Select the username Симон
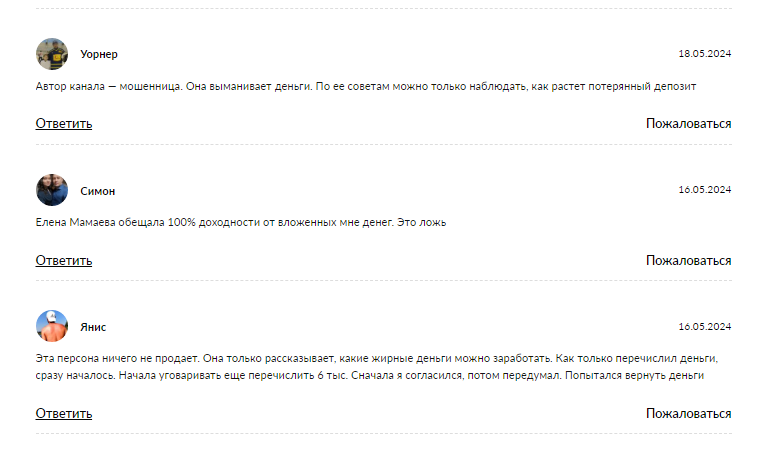 [x=98, y=191]
